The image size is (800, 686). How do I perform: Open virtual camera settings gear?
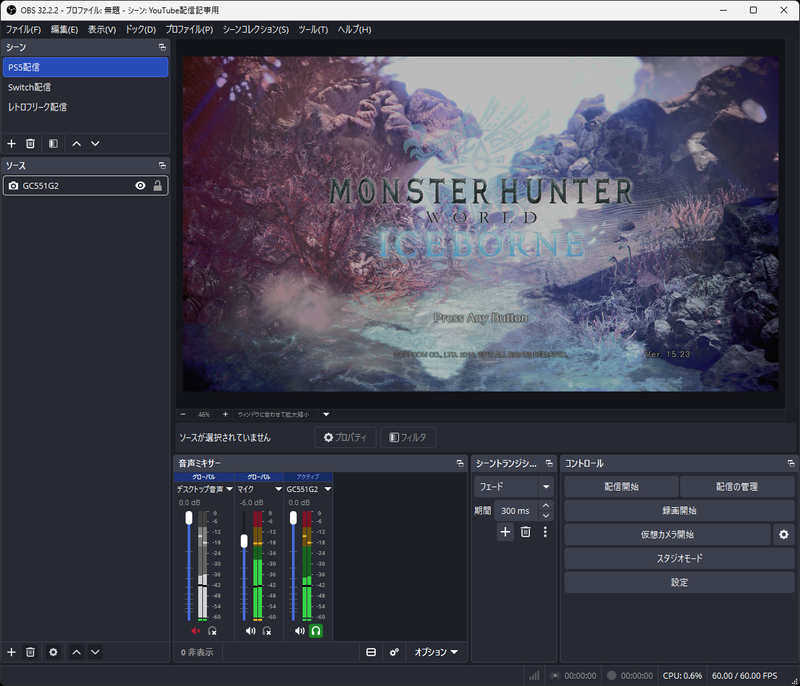784,535
